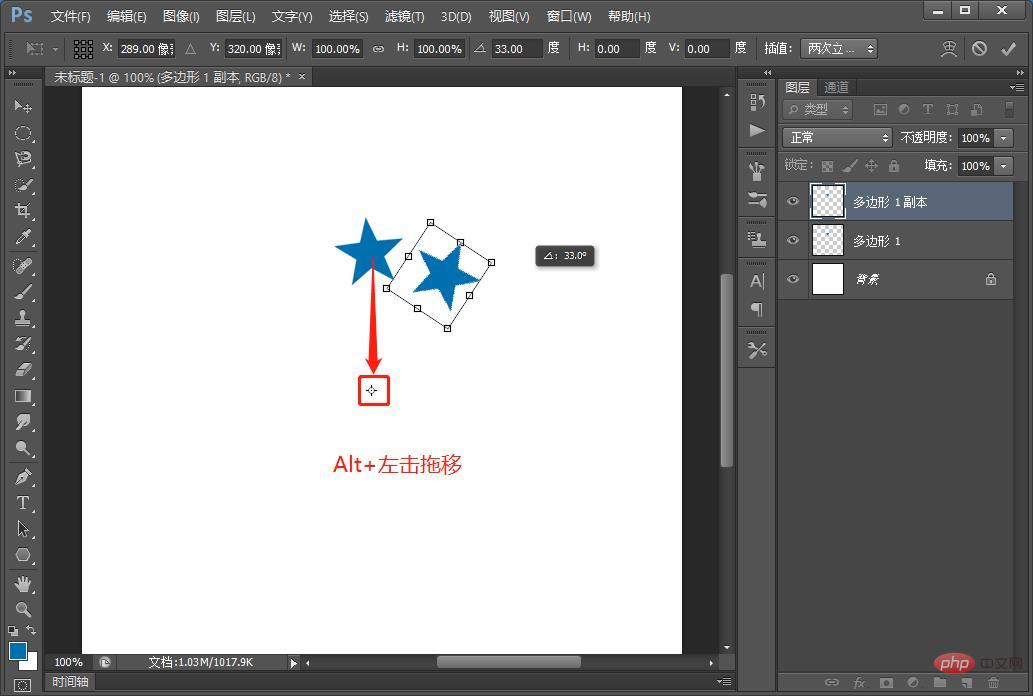Select the Pen tool
Screen dimensions: 1033x696
23,477
